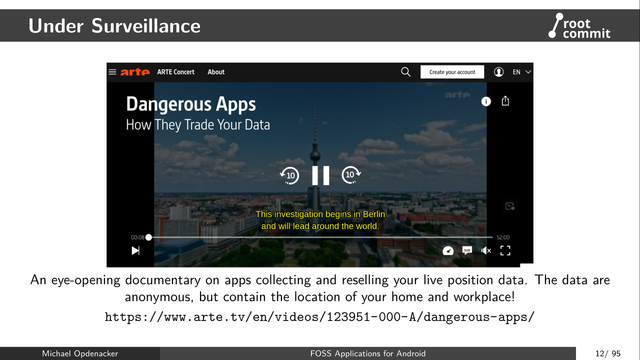Click the Under Surveillance slide title
This screenshot has height=360, width=640.
coord(114,26)
